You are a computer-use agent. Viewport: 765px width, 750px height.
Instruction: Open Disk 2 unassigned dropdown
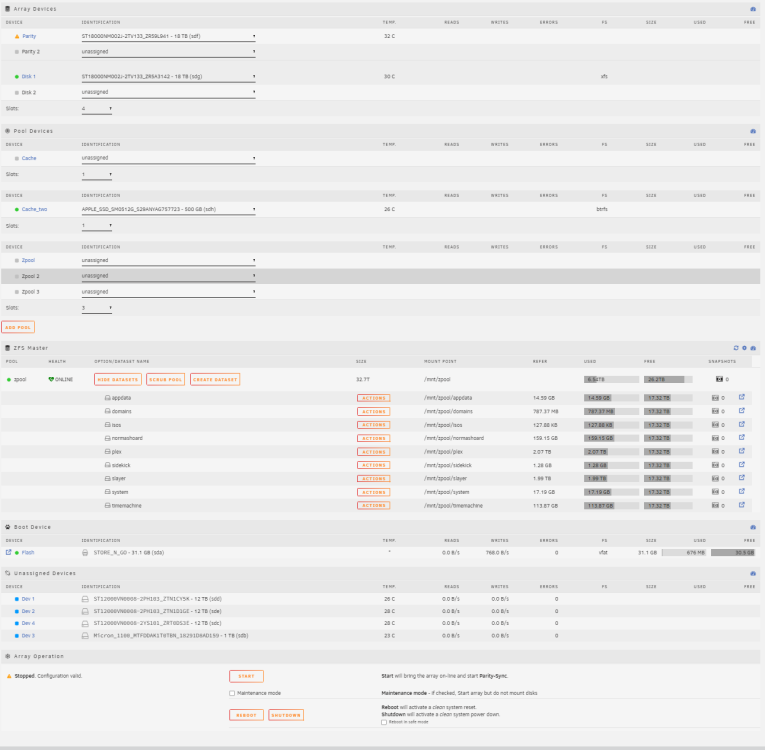[x=168, y=92]
